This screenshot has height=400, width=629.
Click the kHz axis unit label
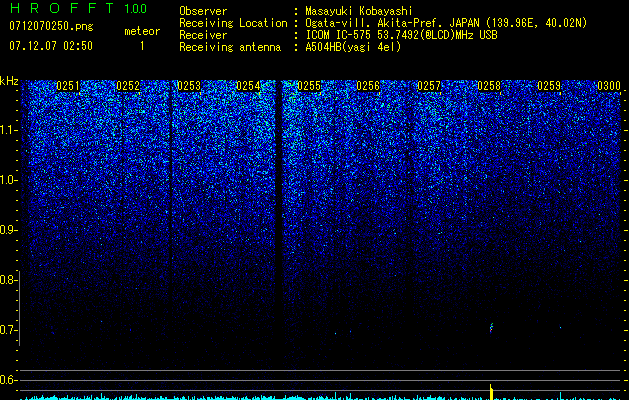(x=9, y=81)
